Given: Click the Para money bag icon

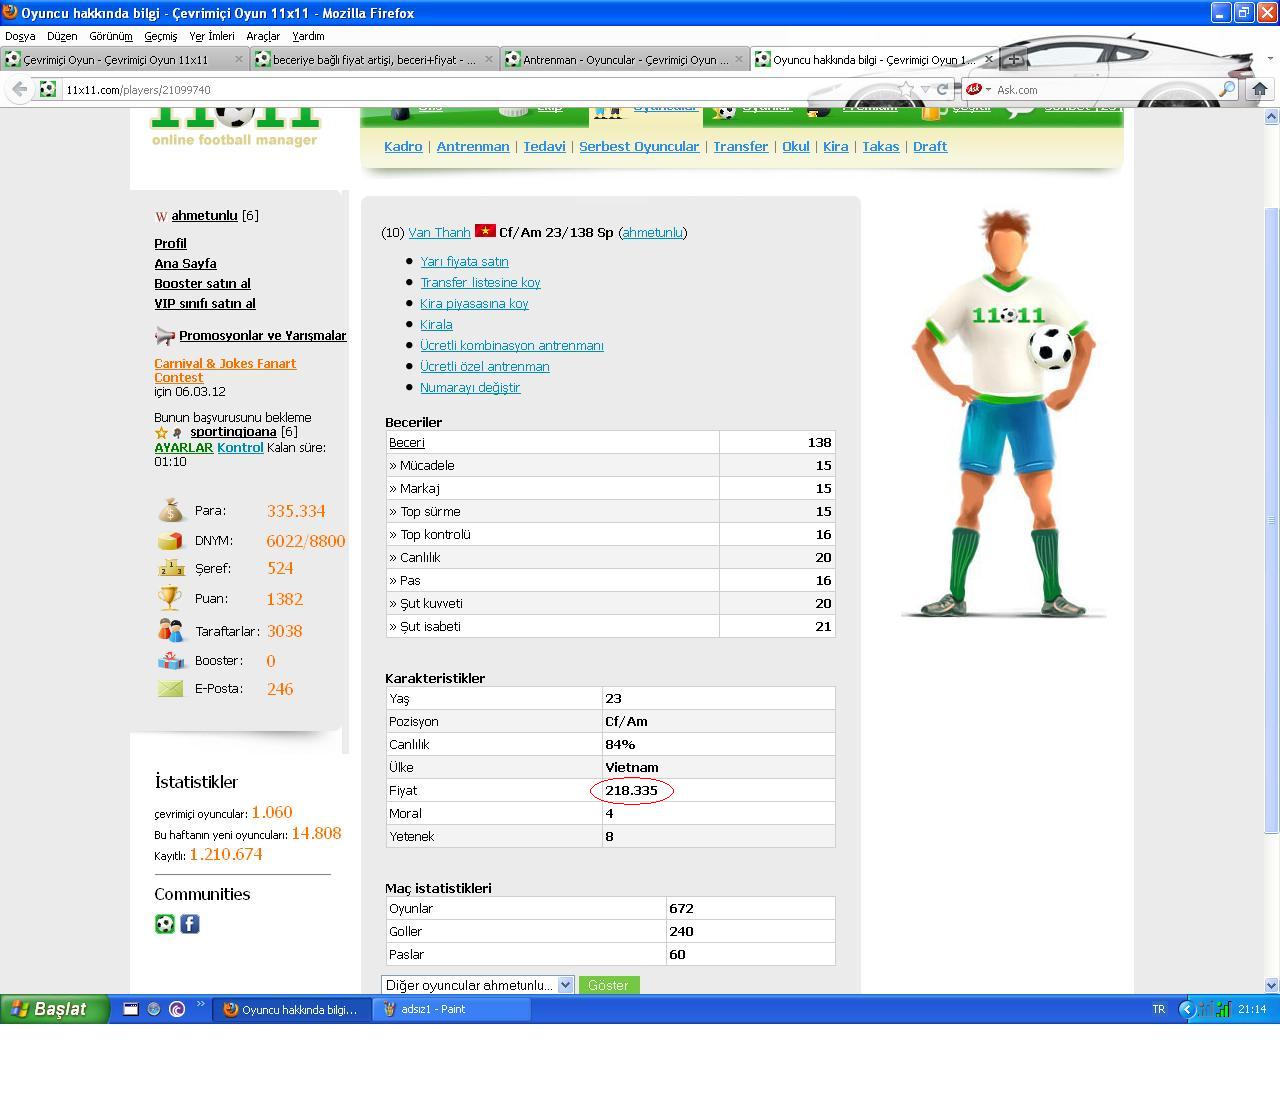Looking at the screenshot, I should pos(171,511).
